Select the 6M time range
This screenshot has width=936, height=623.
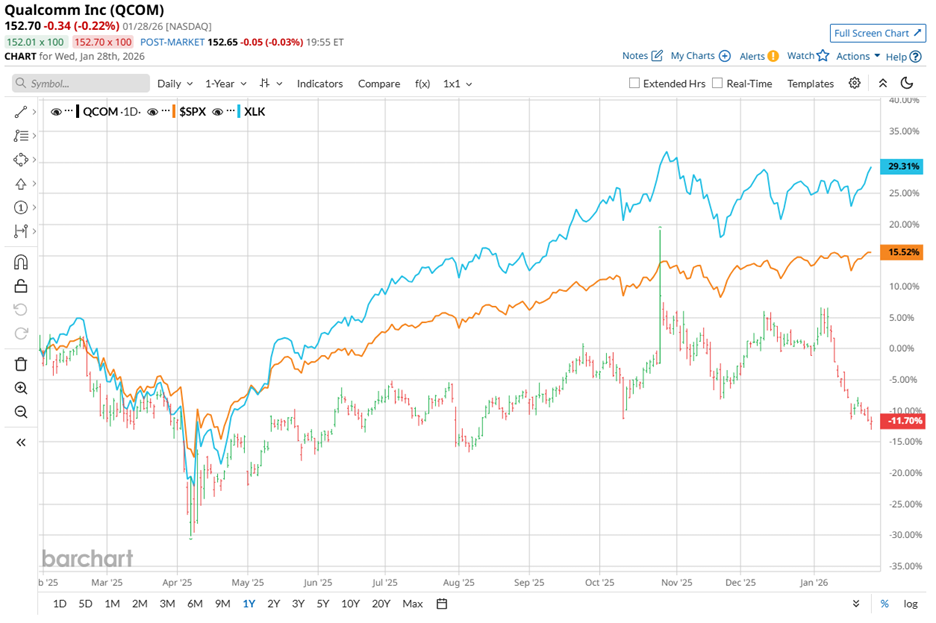pyautogui.click(x=194, y=603)
